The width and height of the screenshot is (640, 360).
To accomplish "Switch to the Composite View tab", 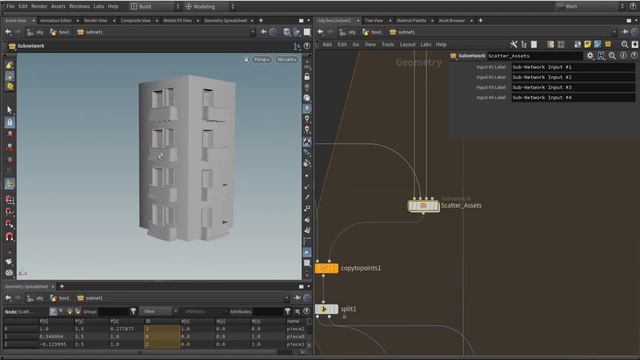I will [x=136, y=20].
